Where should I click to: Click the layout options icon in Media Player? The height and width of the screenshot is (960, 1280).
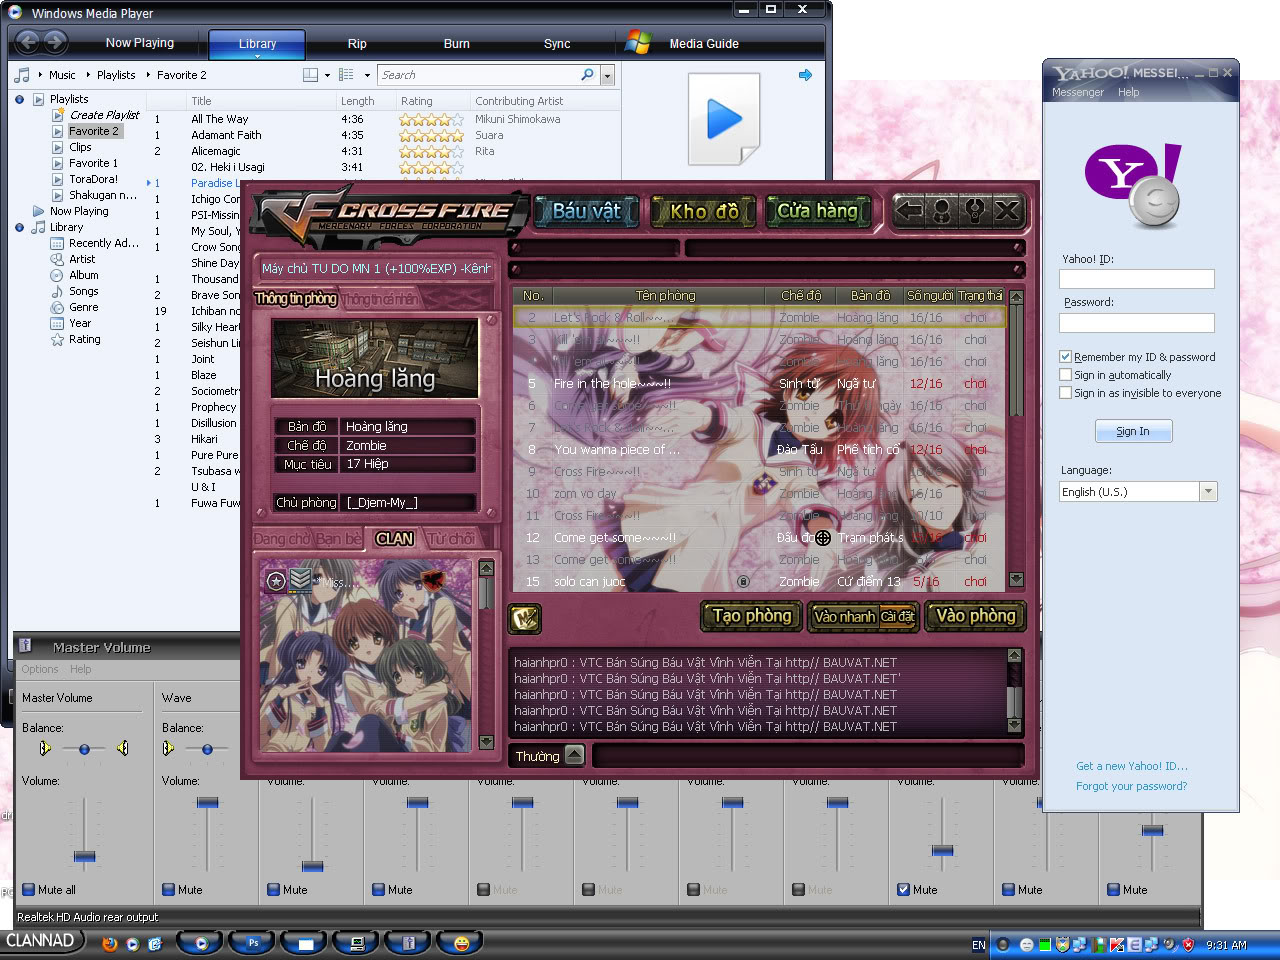(x=311, y=75)
